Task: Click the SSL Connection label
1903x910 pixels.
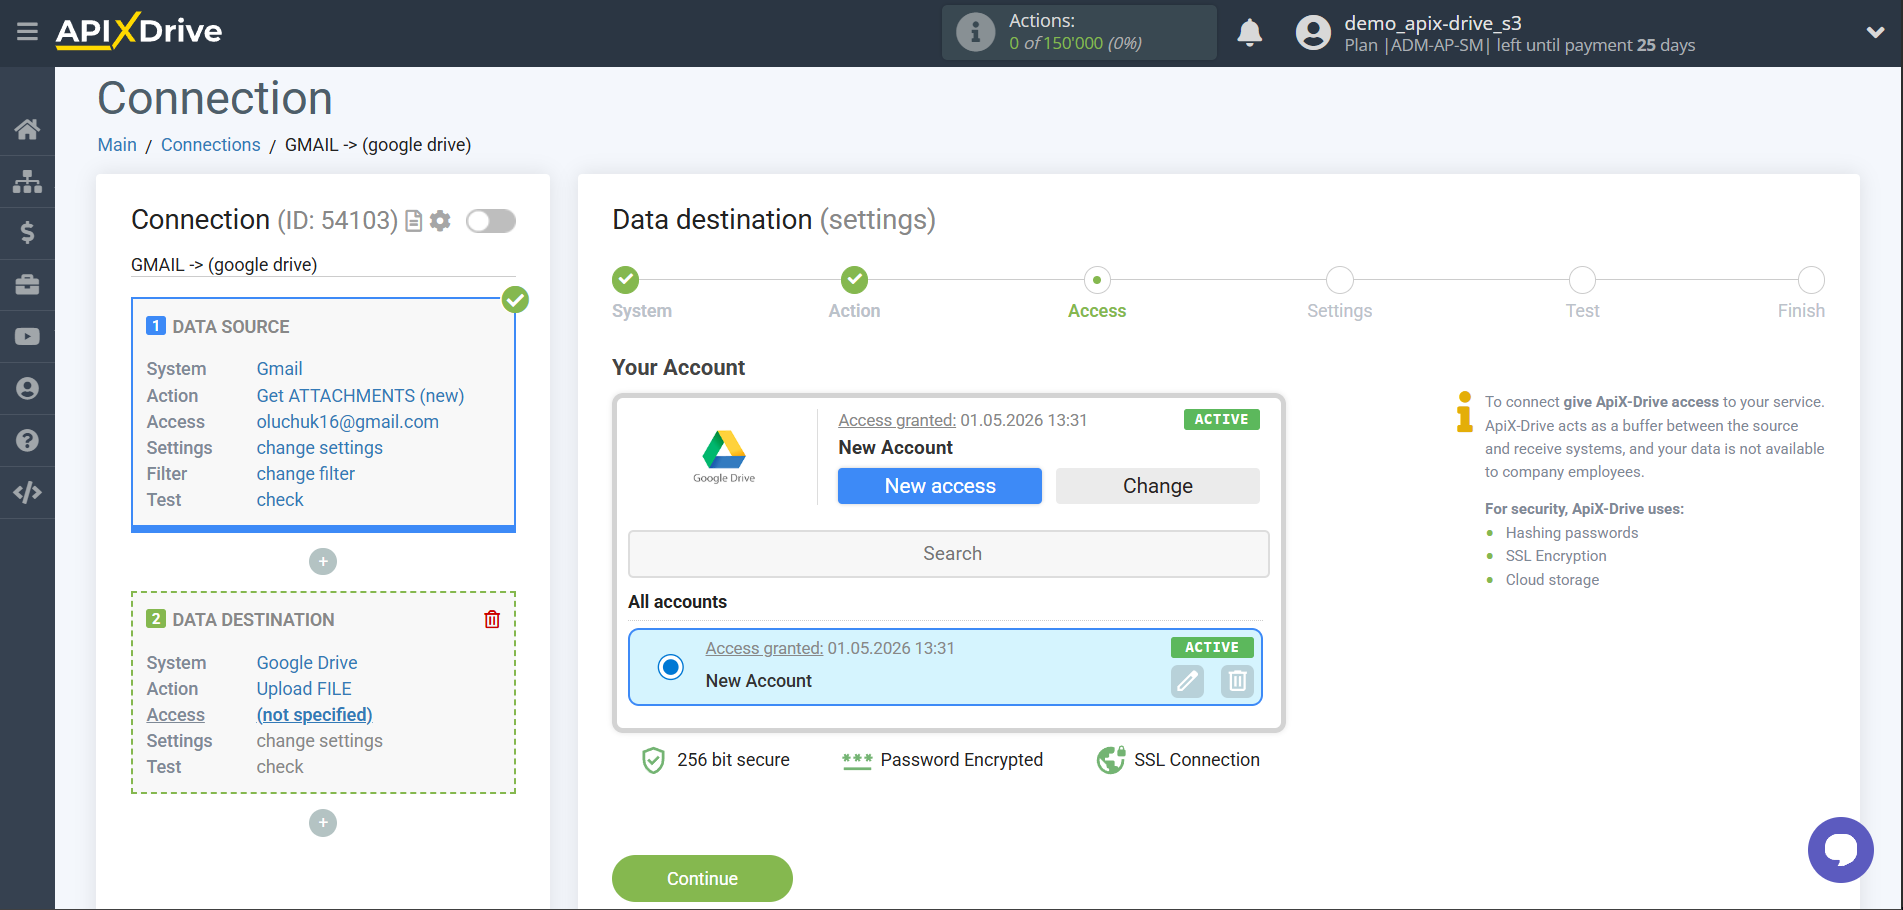Action: (x=1197, y=760)
